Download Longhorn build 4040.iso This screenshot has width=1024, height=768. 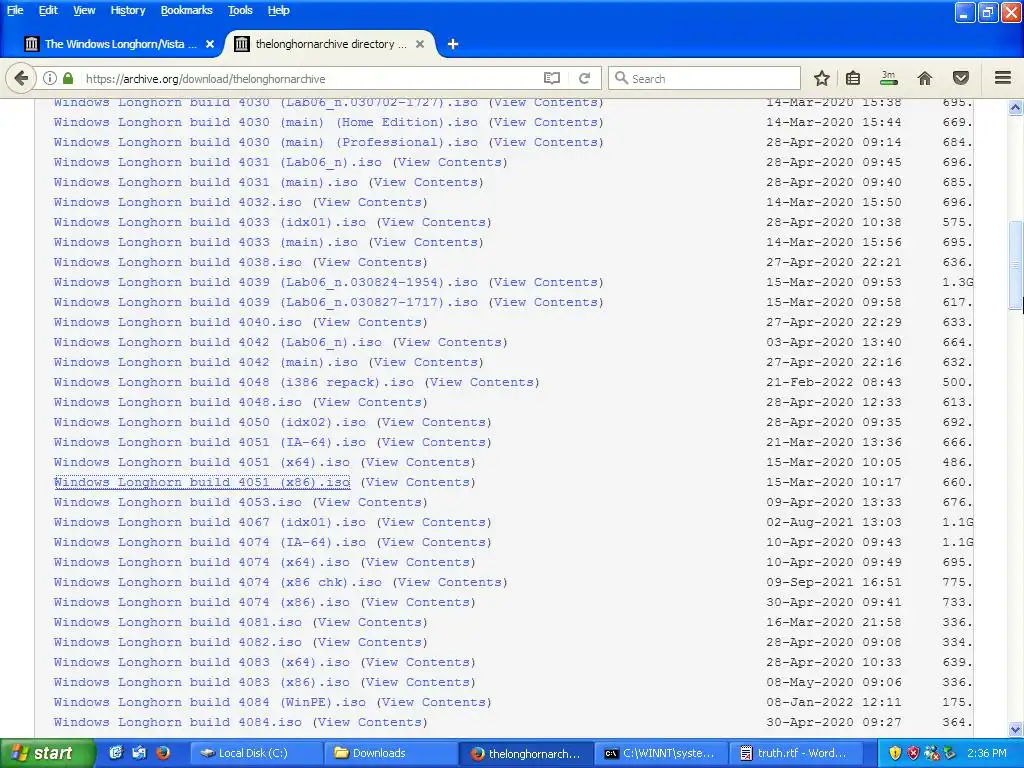[x=178, y=322]
